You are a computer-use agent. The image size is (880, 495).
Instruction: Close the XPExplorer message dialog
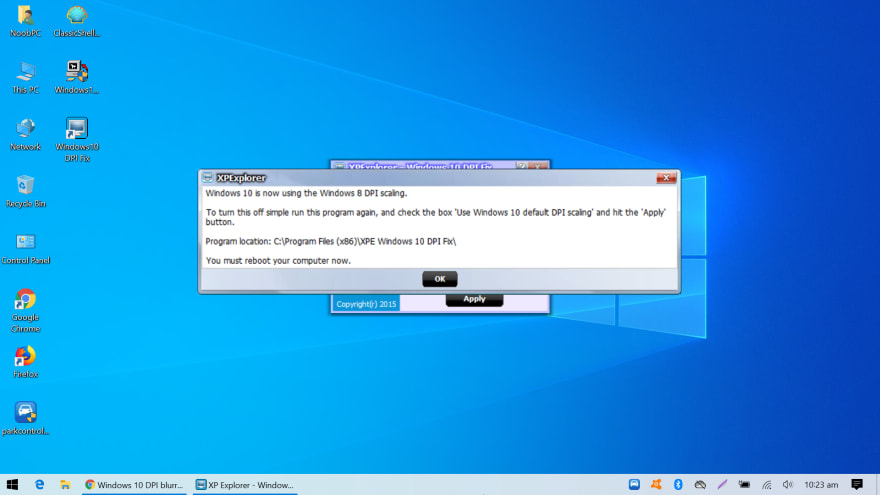666,178
